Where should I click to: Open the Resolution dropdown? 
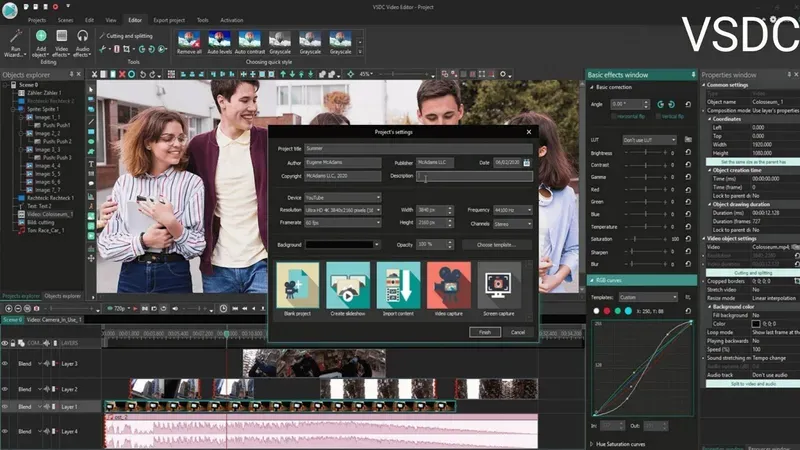pos(342,210)
